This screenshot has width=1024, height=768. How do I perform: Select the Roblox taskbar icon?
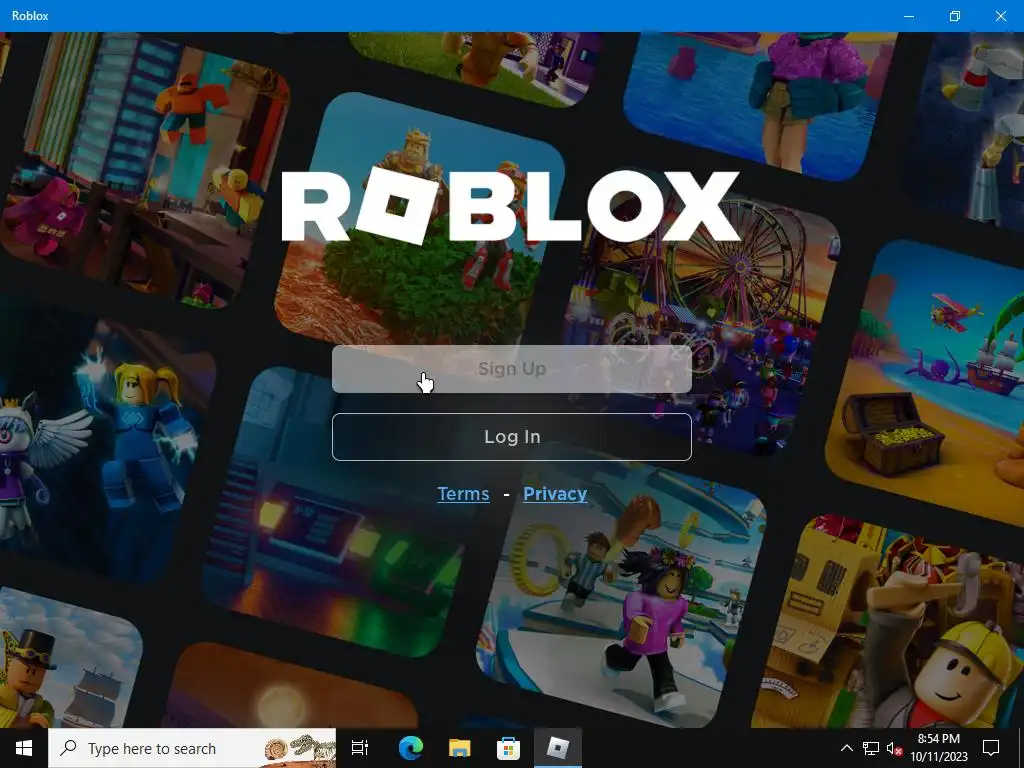(558, 748)
